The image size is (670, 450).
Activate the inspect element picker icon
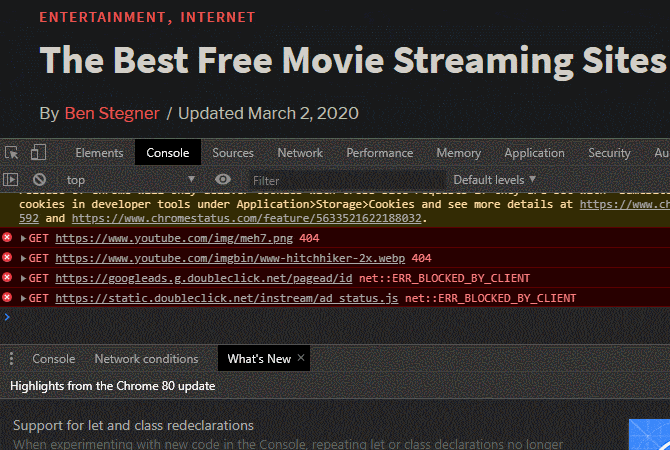(x=12, y=153)
